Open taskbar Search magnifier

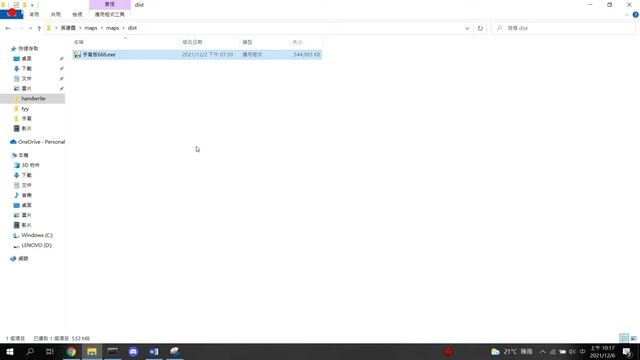pos(30,351)
